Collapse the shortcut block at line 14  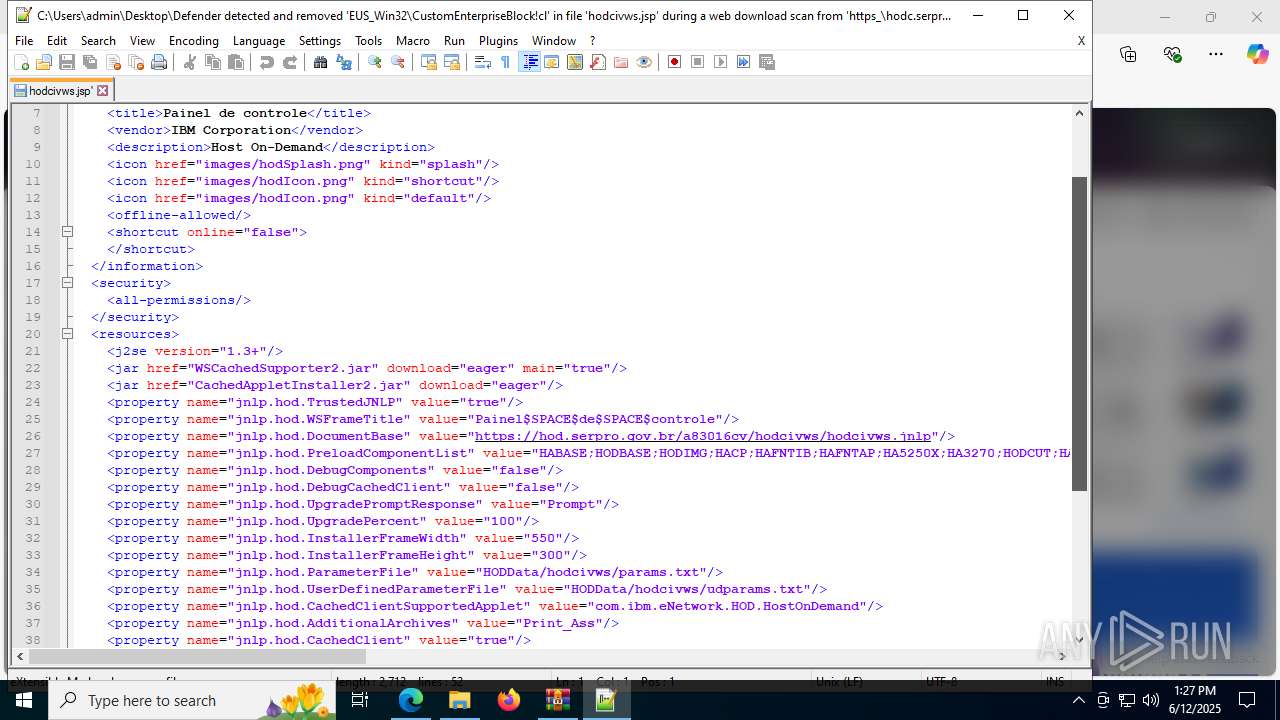(x=67, y=232)
